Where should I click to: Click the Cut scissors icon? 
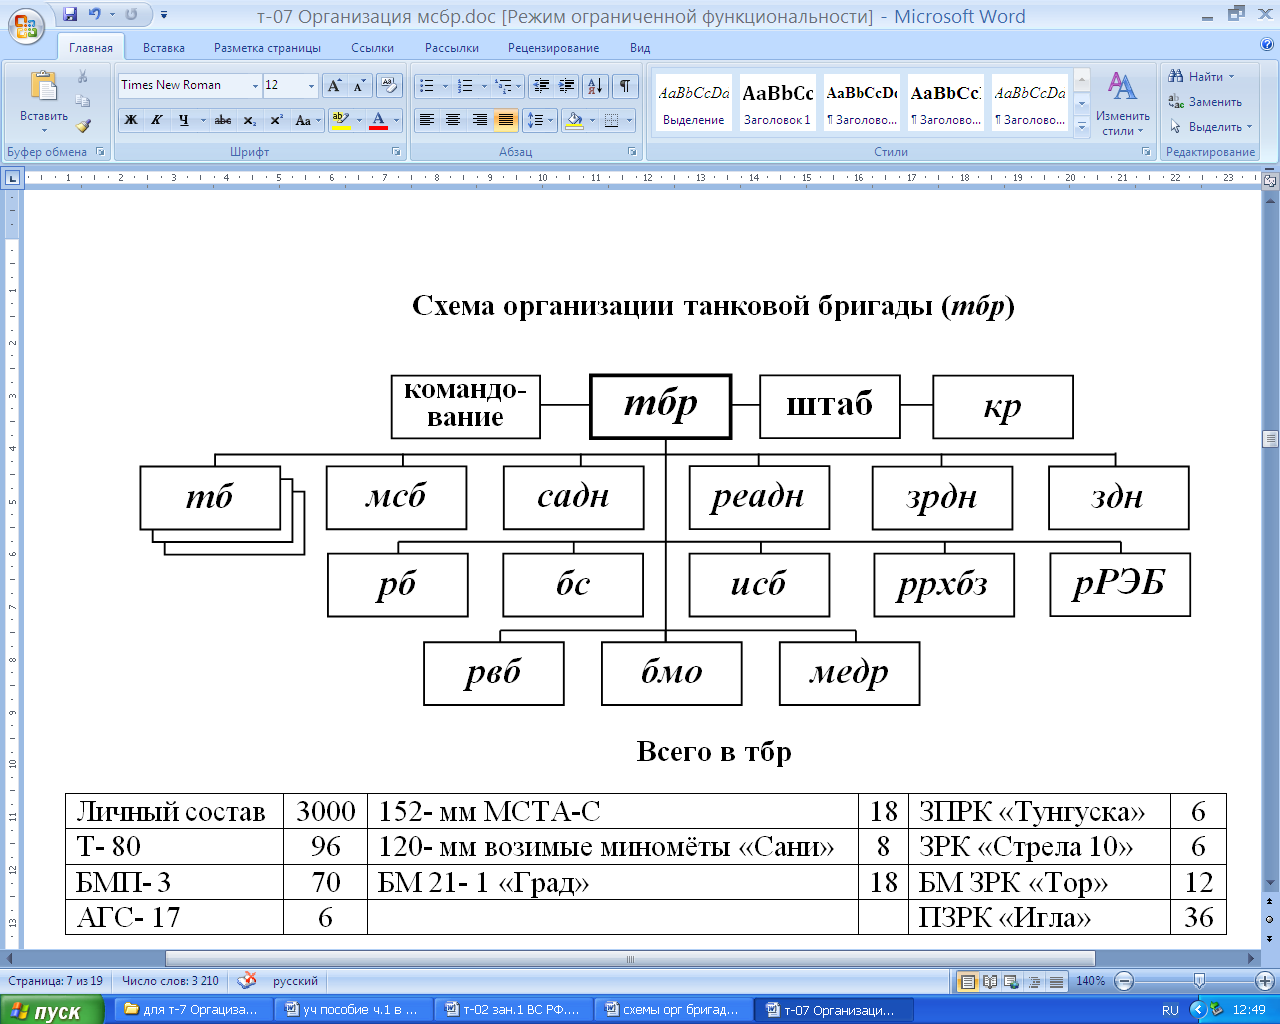(x=83, y=77)
